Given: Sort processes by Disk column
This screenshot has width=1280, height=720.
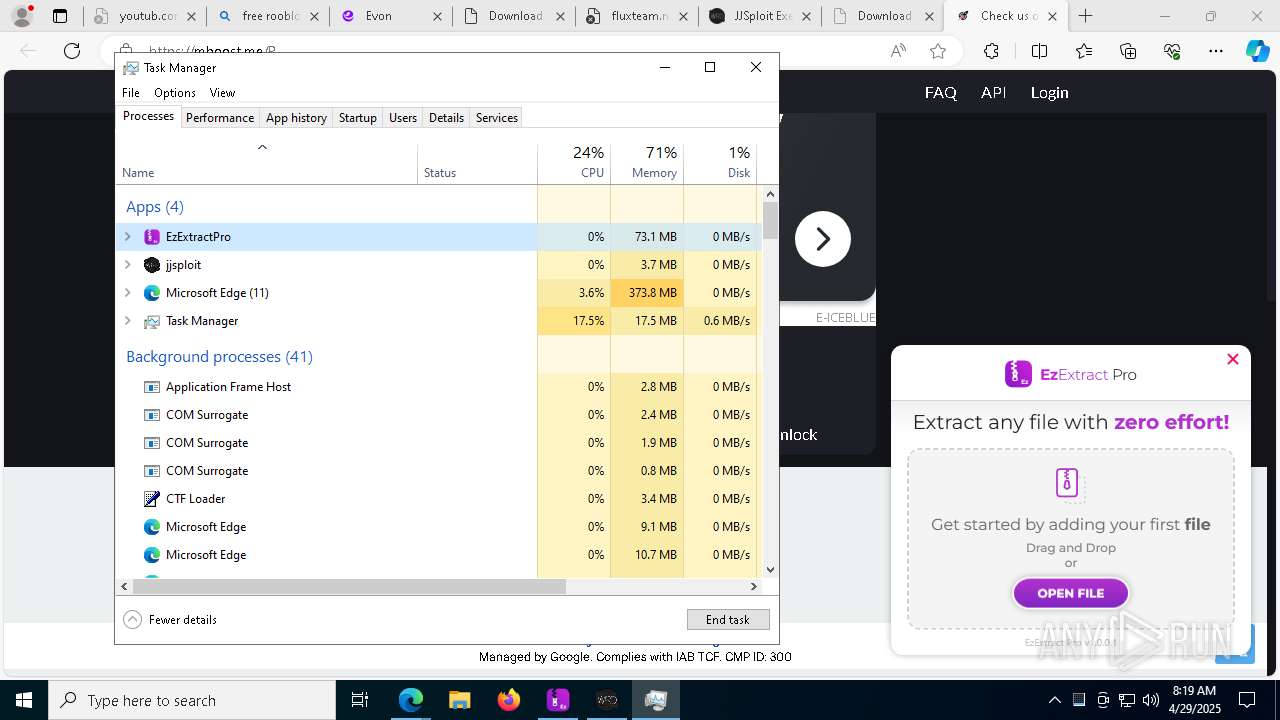Looking at the screenshot, I should (720, 163).
